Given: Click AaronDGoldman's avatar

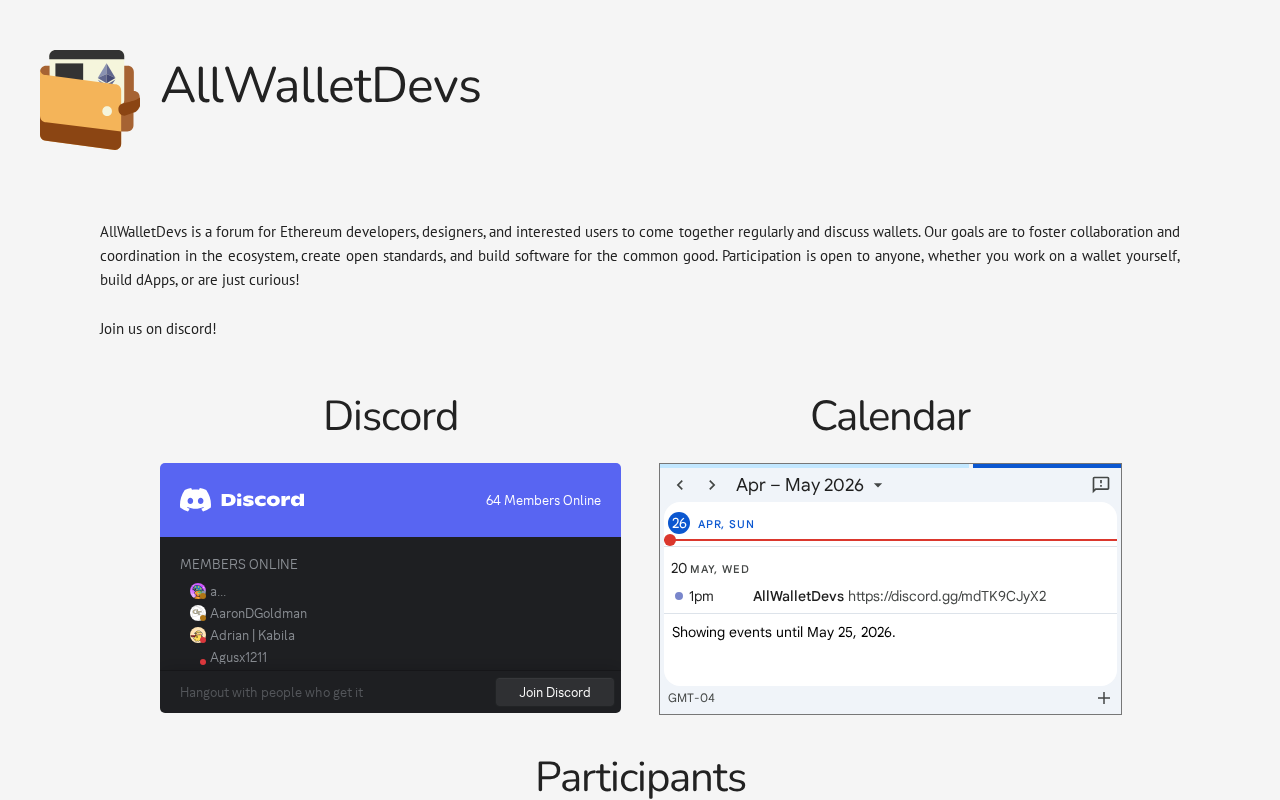Looking at the screenshot, I should tap(198, 613).
